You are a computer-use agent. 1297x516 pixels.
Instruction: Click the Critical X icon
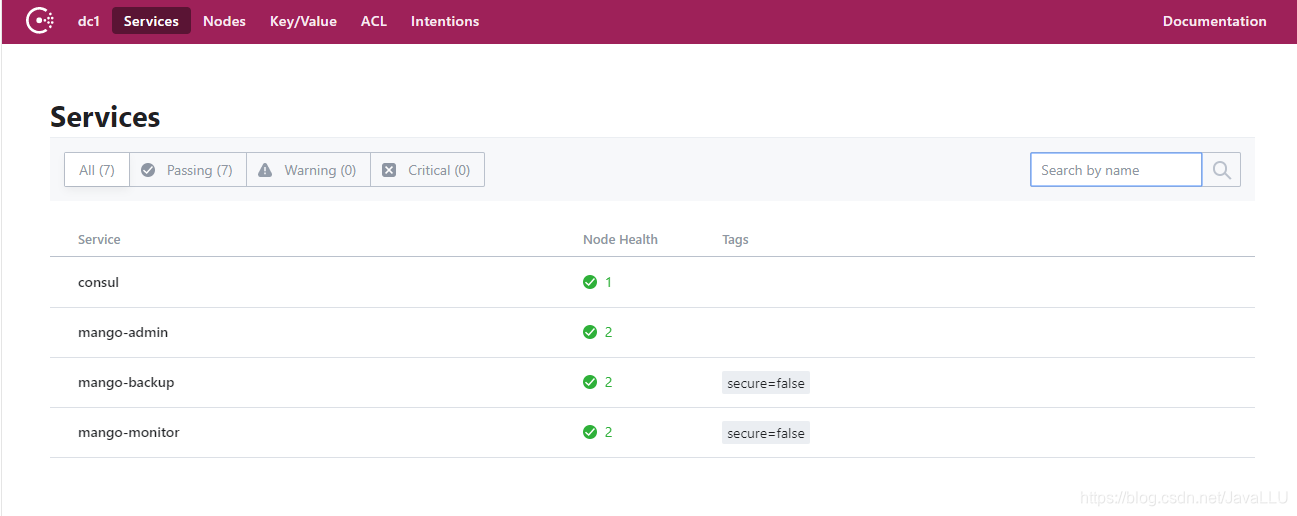389,170
